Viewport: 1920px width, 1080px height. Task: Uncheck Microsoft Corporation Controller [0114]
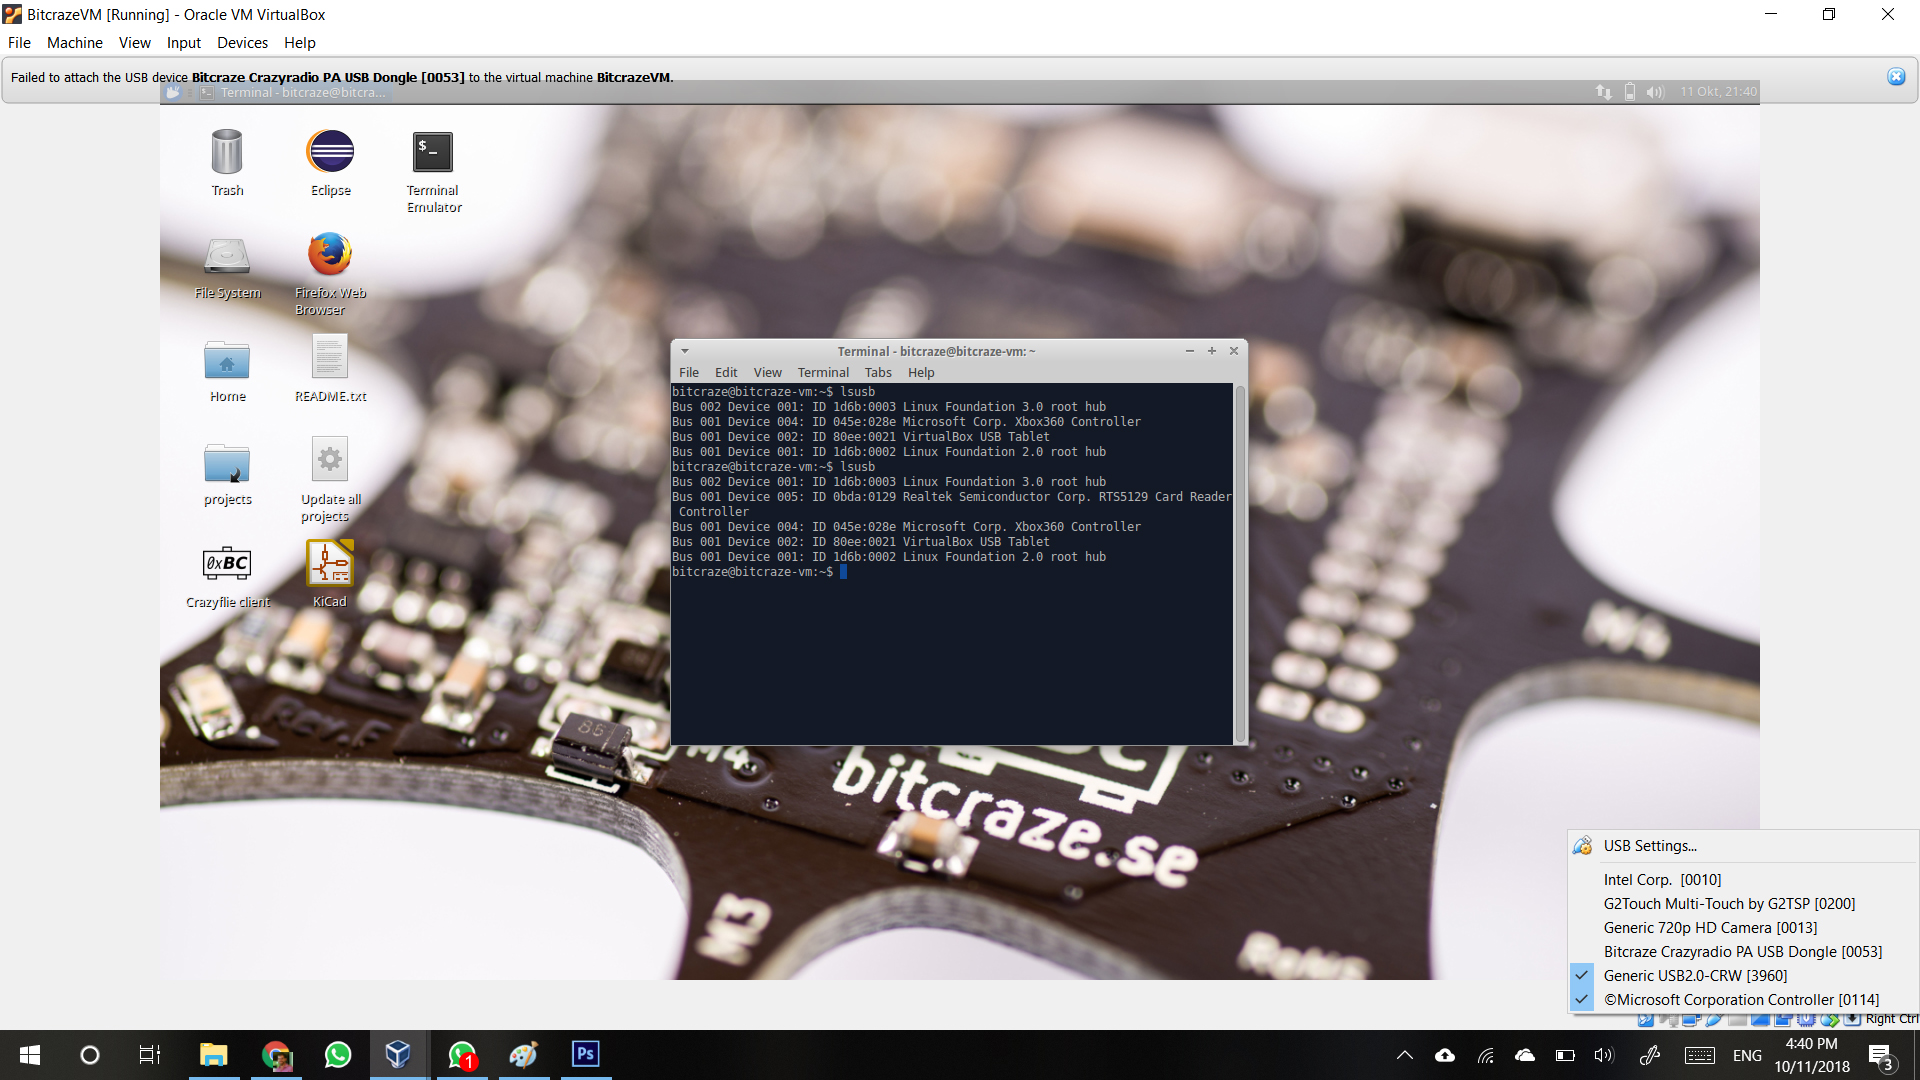[x=1740, y=1000]
